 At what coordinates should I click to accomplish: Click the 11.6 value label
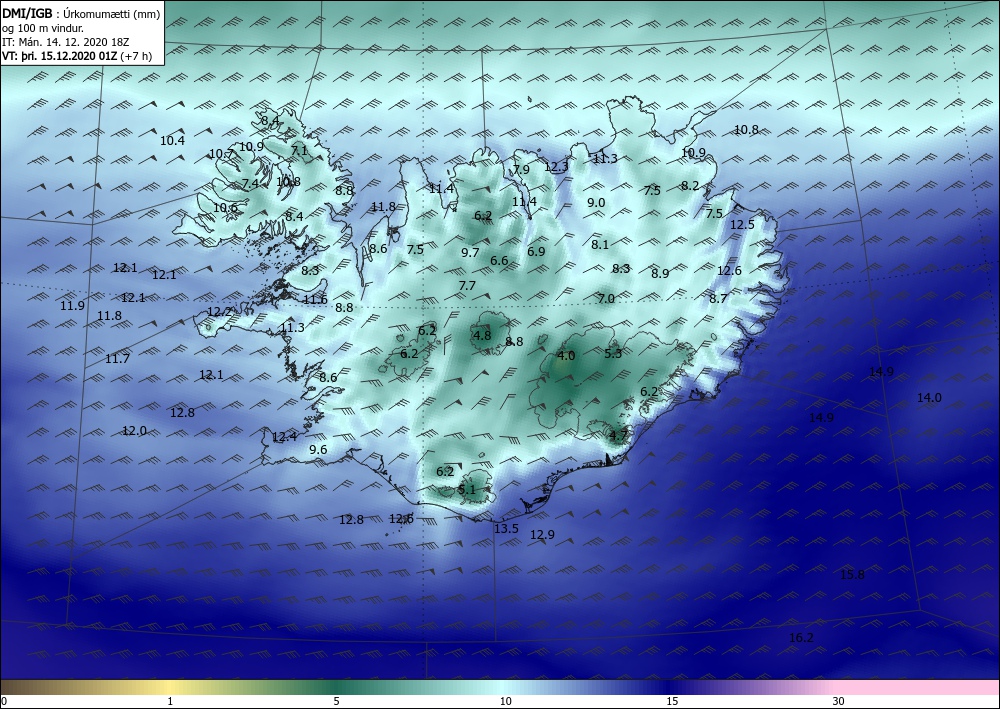point(315,300)
